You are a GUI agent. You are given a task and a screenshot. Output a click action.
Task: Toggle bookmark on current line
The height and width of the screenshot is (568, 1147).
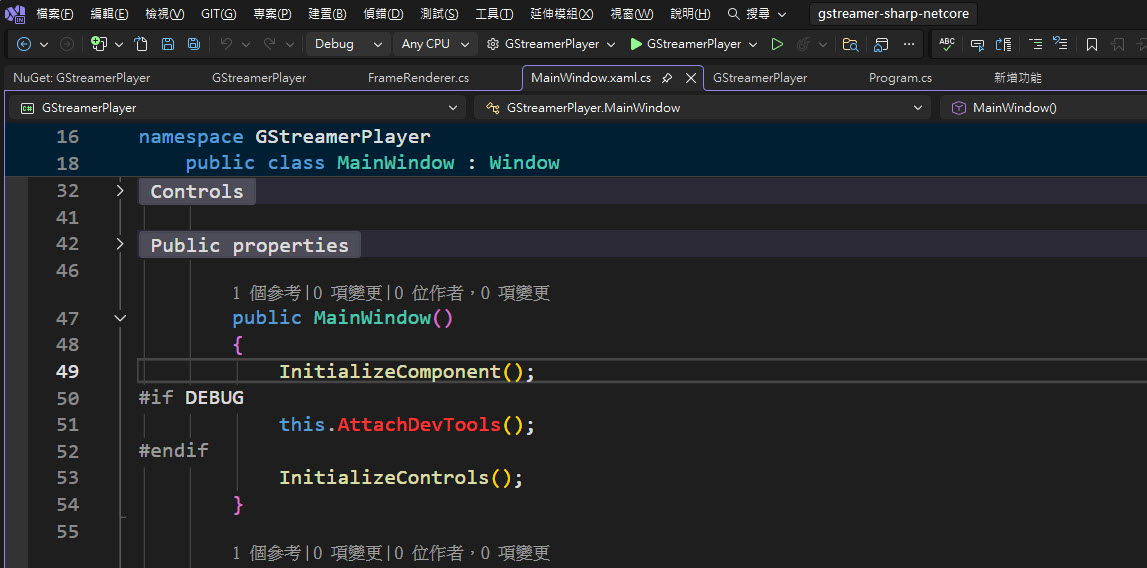[x=1092, y=44]
